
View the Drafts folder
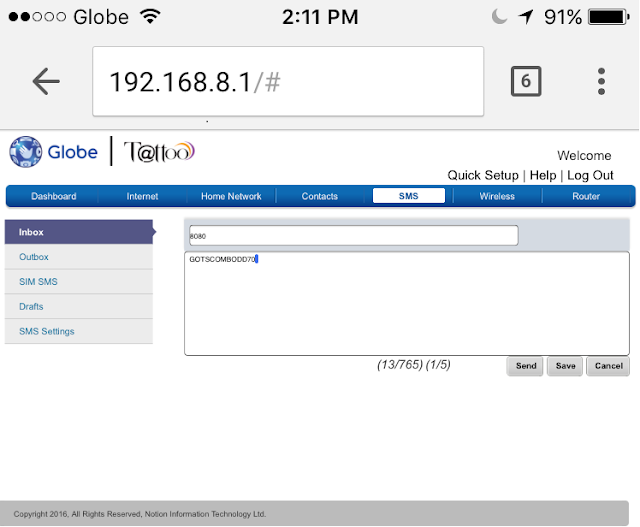pos(79,307)
